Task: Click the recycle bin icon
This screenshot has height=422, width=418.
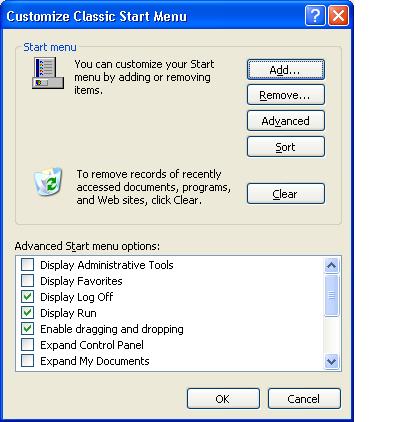Action: (48, 181)
